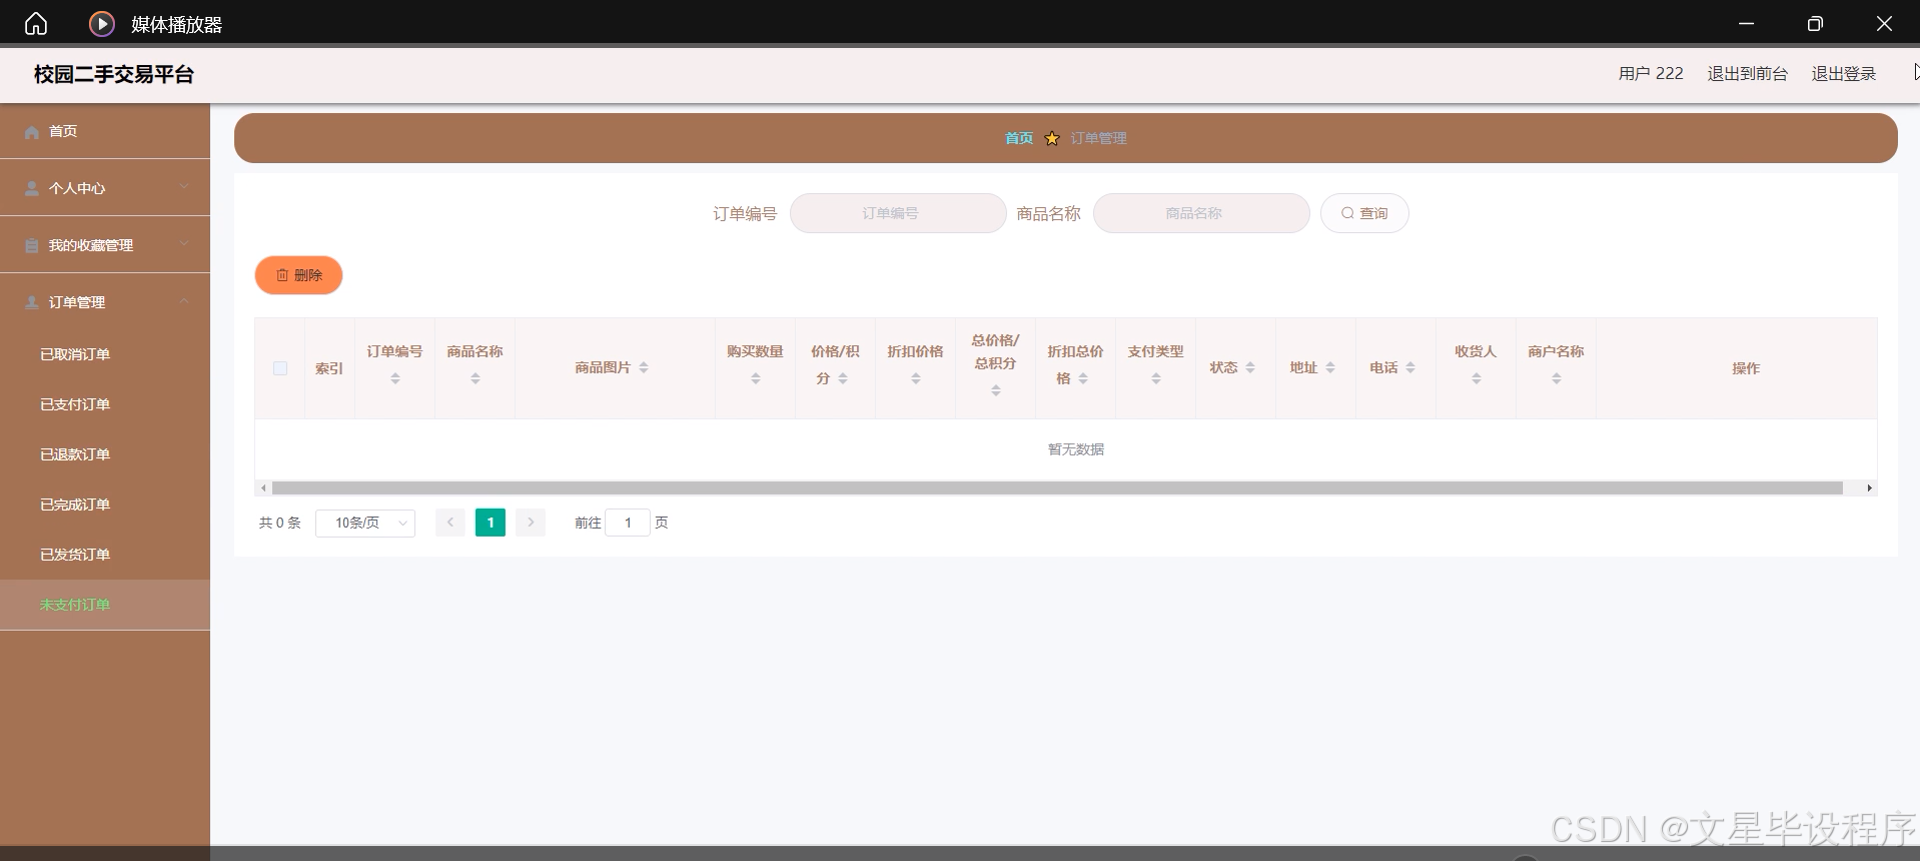1920x861 pixels.
Task: Sort by 状态 column arrows
Action: (x=1250, y=367)
